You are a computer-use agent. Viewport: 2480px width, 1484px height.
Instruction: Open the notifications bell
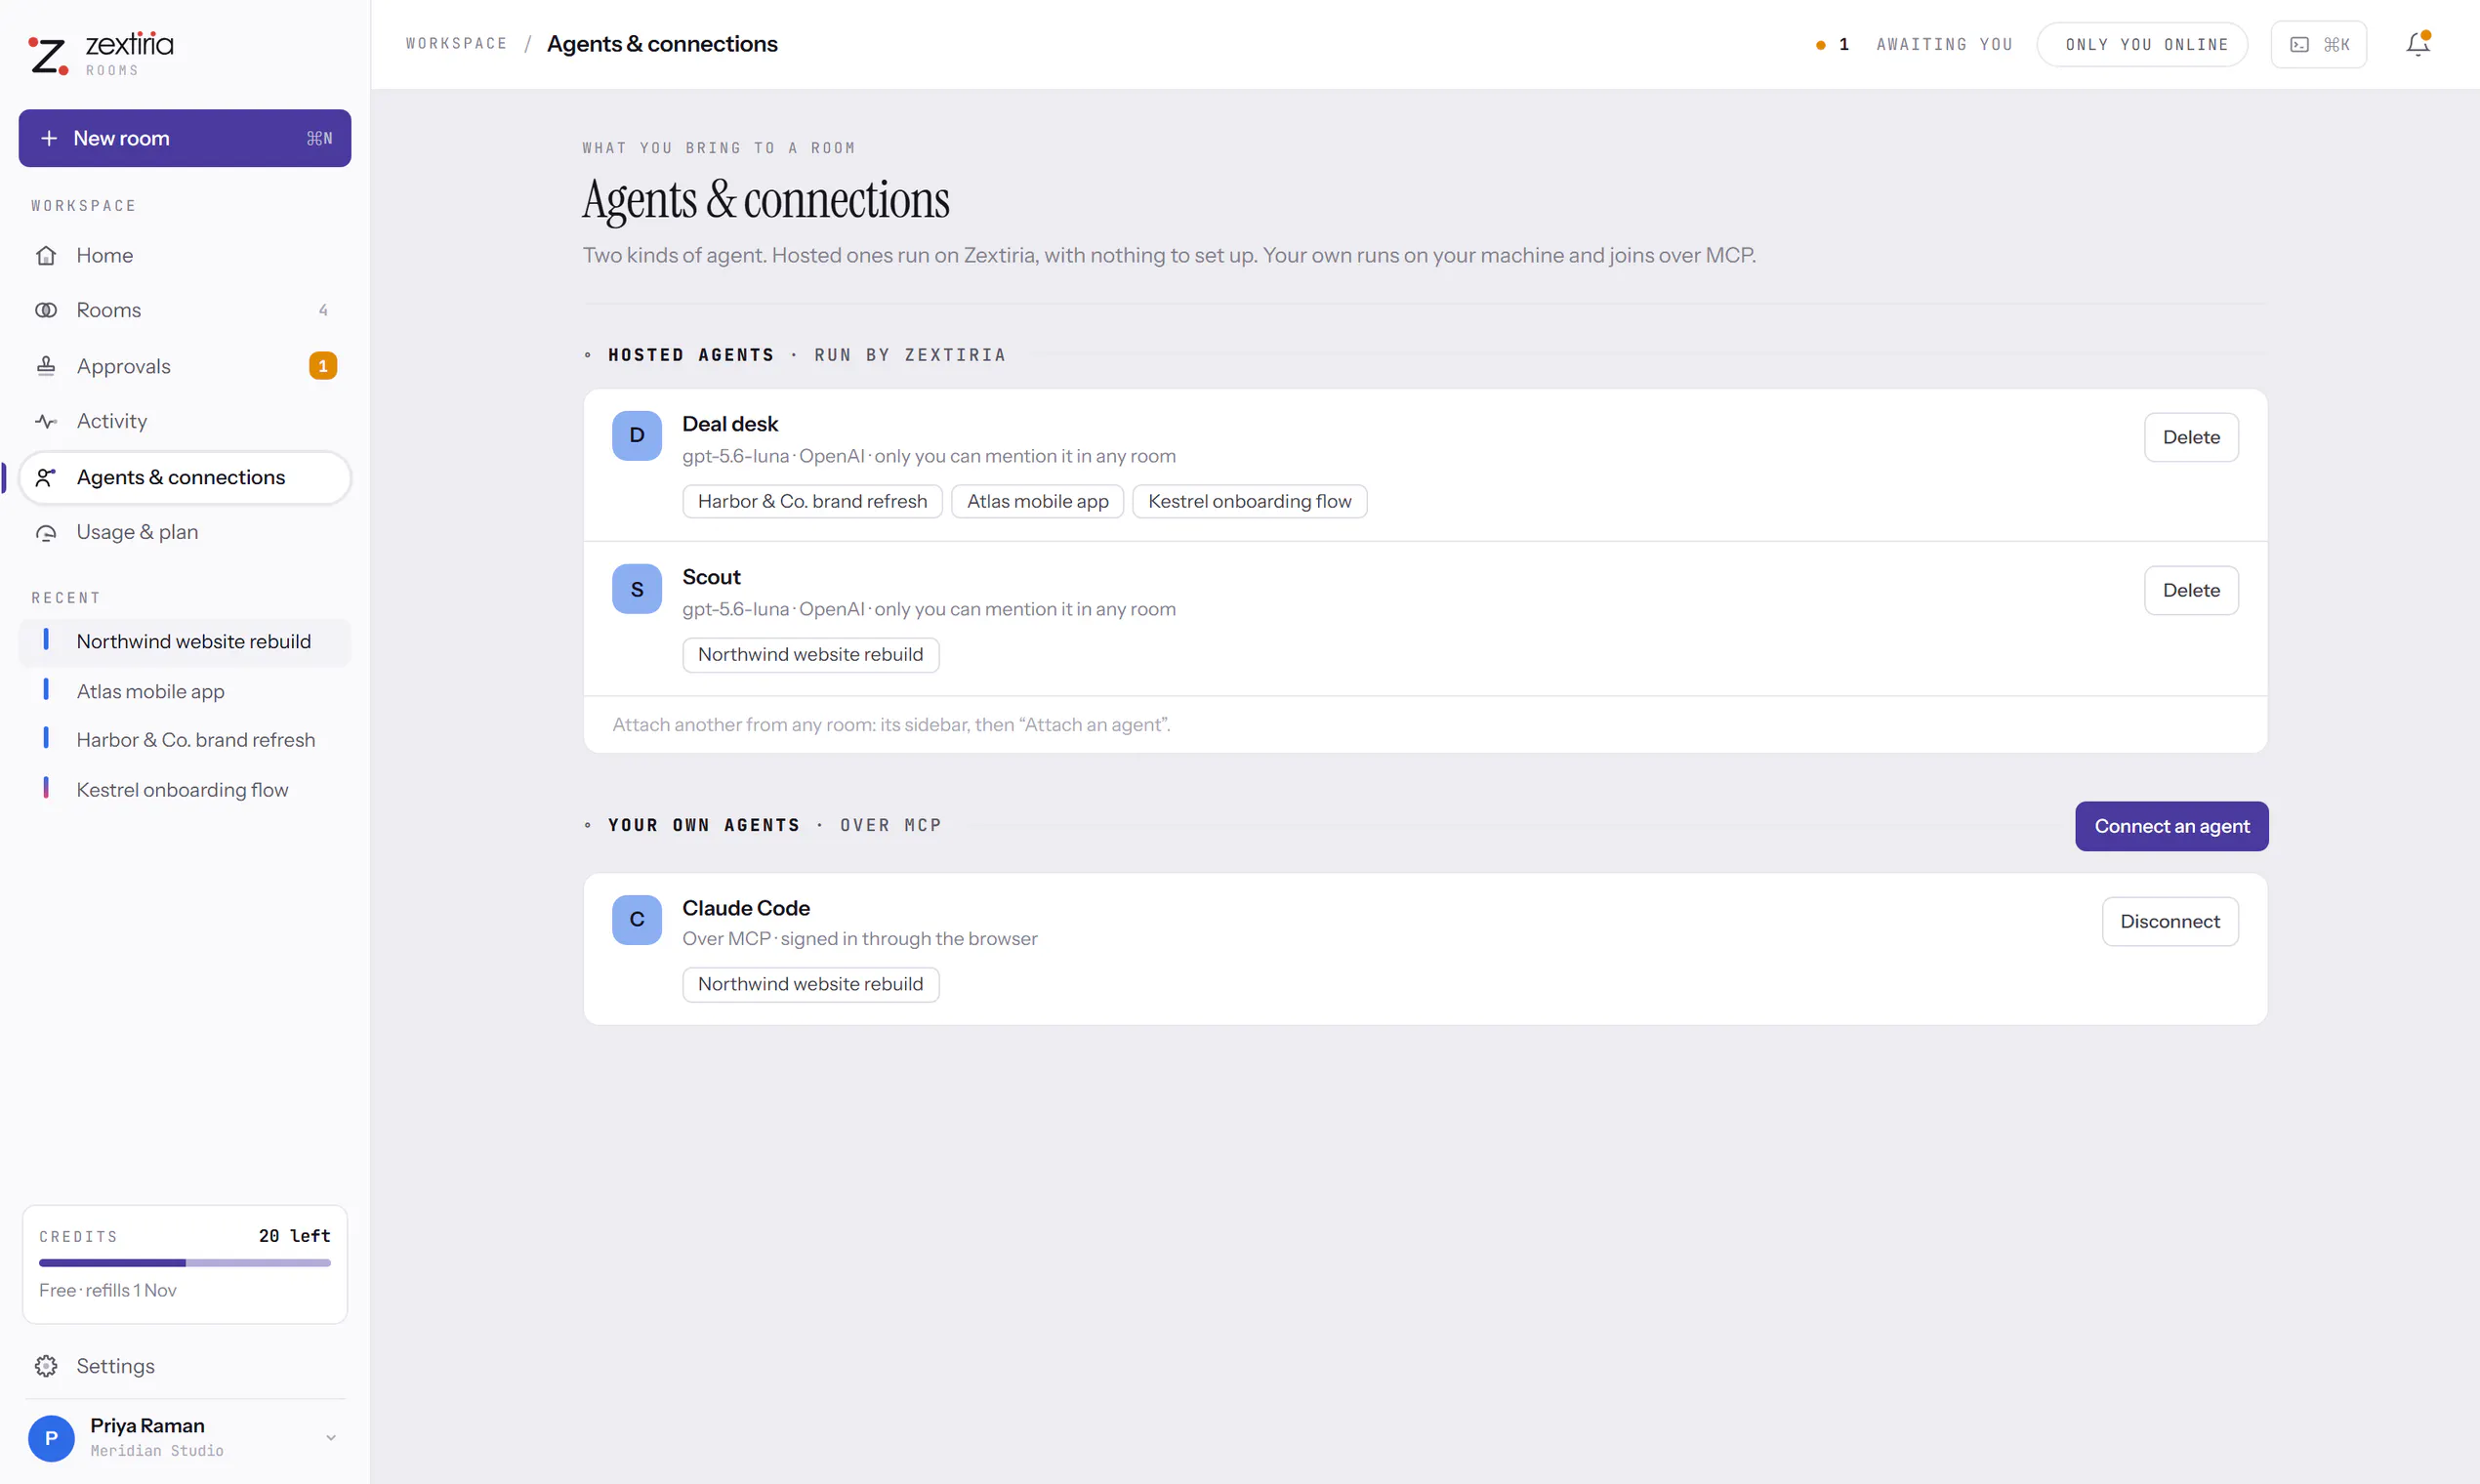2418,44
